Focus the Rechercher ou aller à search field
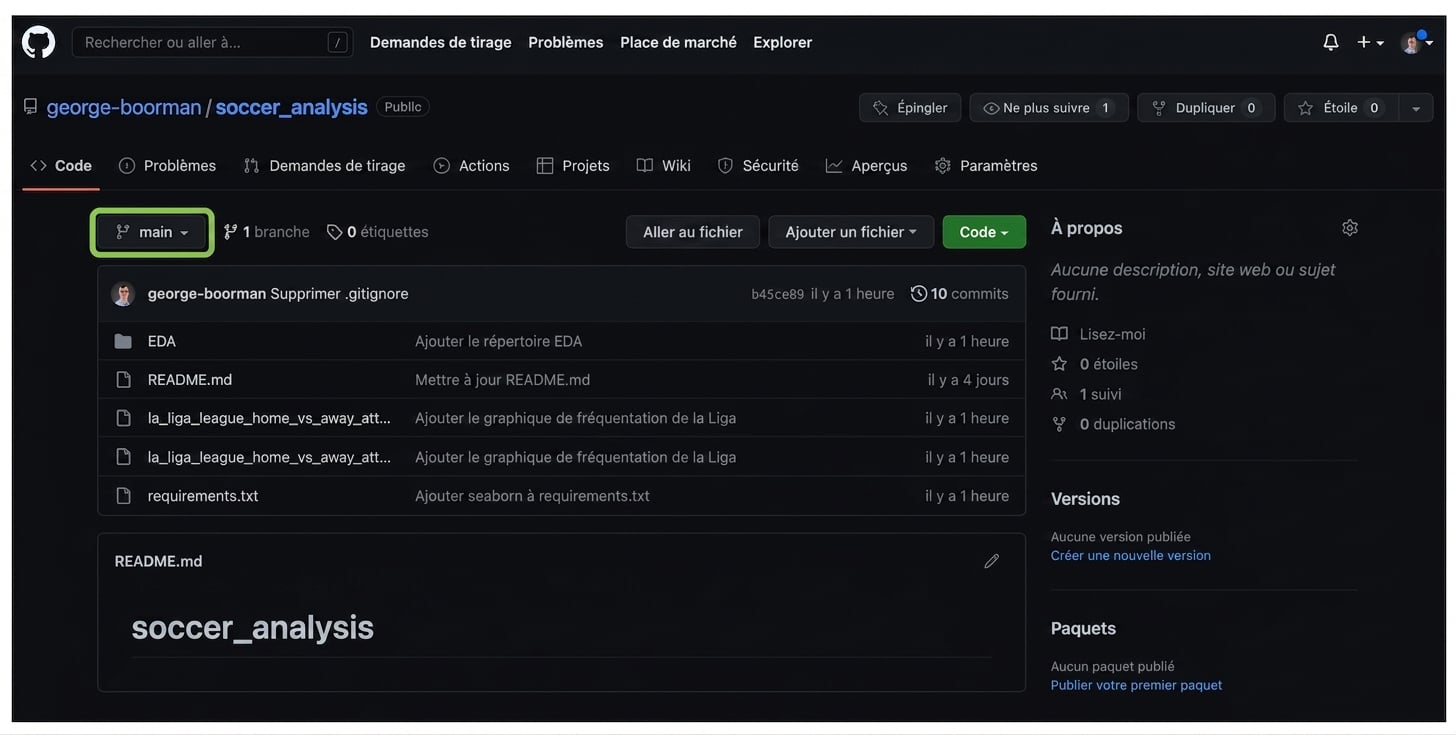 (x=213, y=42)
